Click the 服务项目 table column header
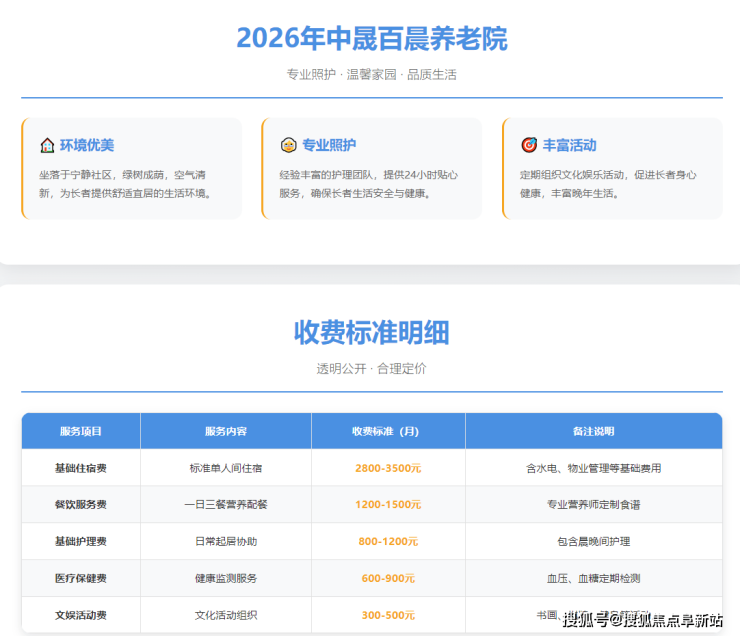The height and width of the screenshot is (636, 740). click(81, 431)
